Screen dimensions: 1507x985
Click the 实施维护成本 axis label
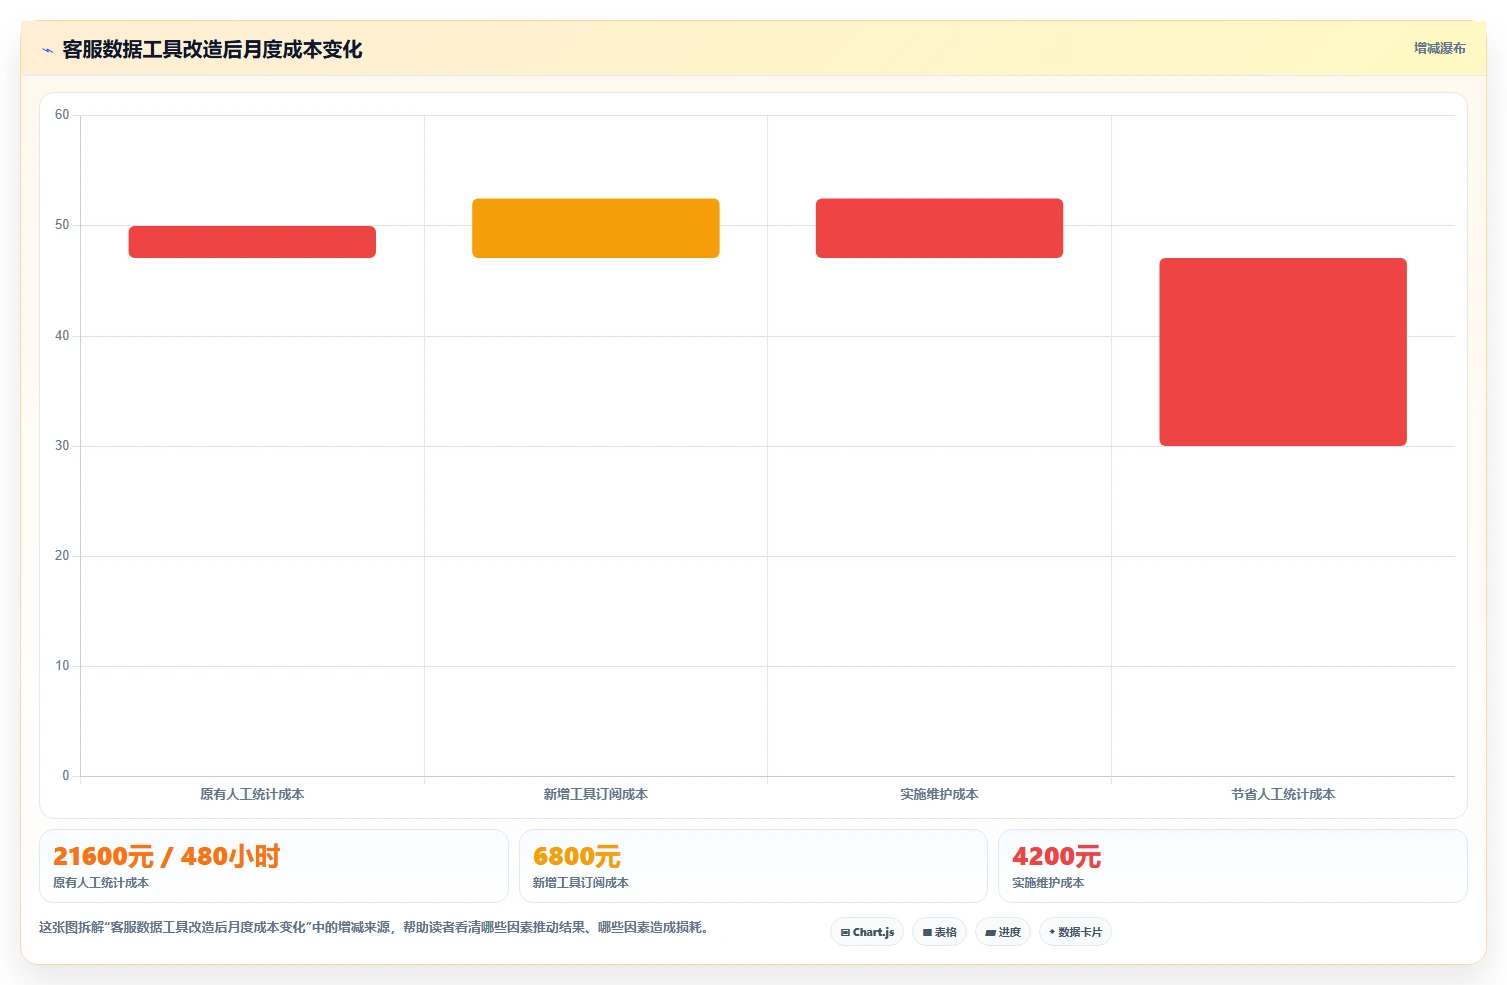click(x=939, y=794)
